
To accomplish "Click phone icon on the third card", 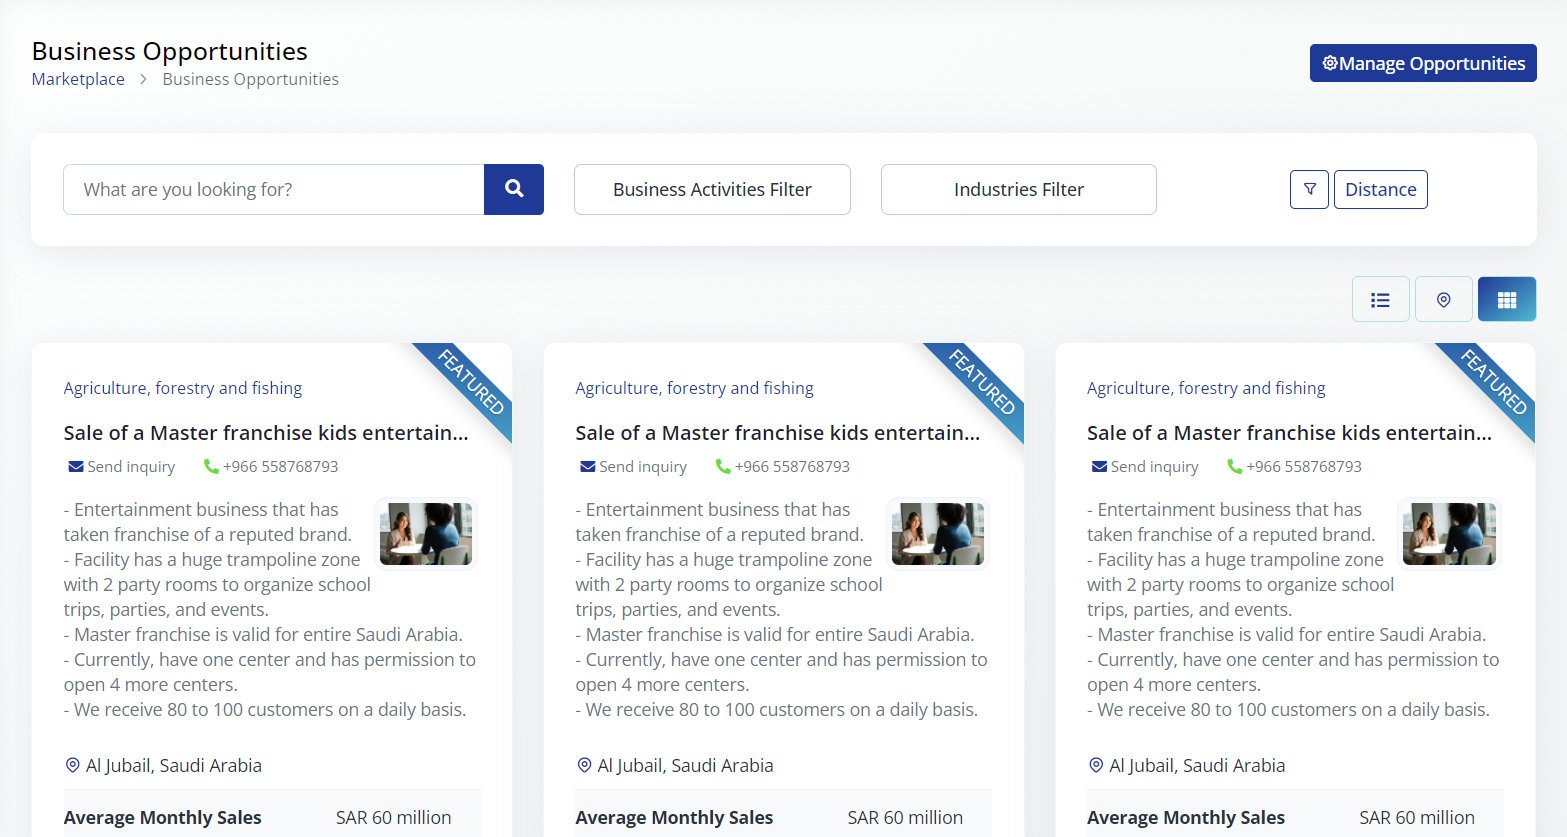I will 1235,467.
